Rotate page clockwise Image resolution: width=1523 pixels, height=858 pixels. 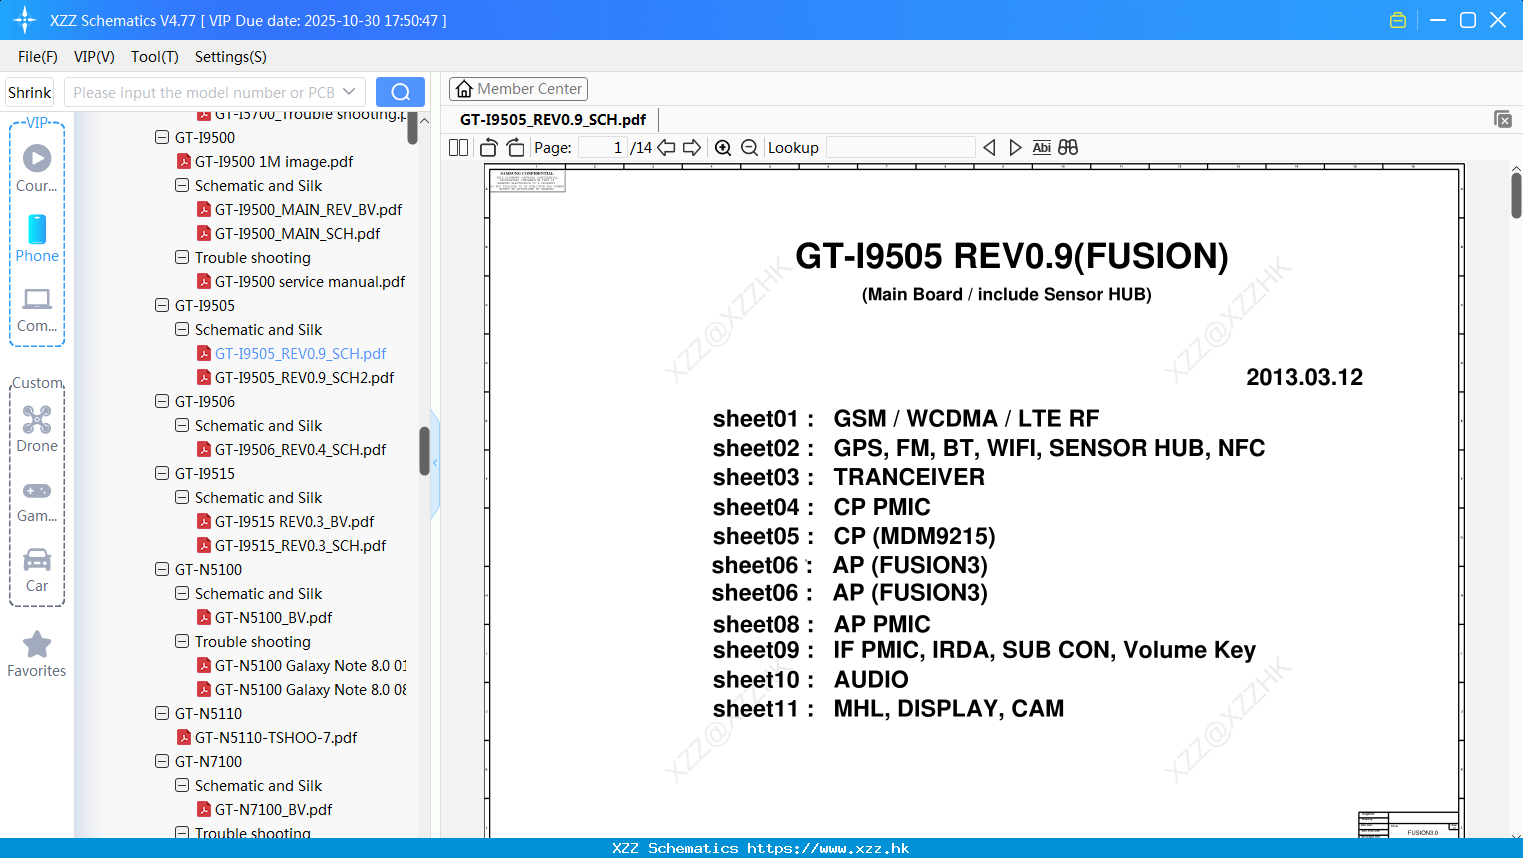click(515, 147)
